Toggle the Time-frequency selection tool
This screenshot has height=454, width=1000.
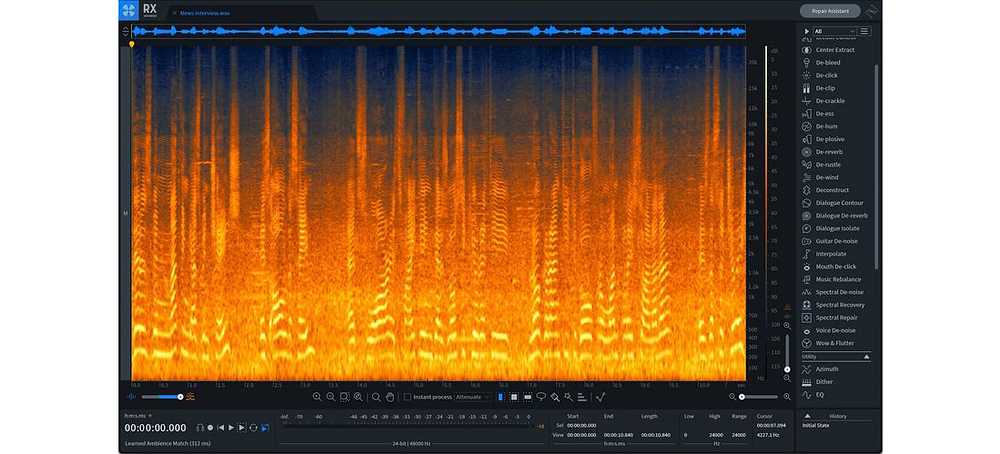(x=513, y=397)
